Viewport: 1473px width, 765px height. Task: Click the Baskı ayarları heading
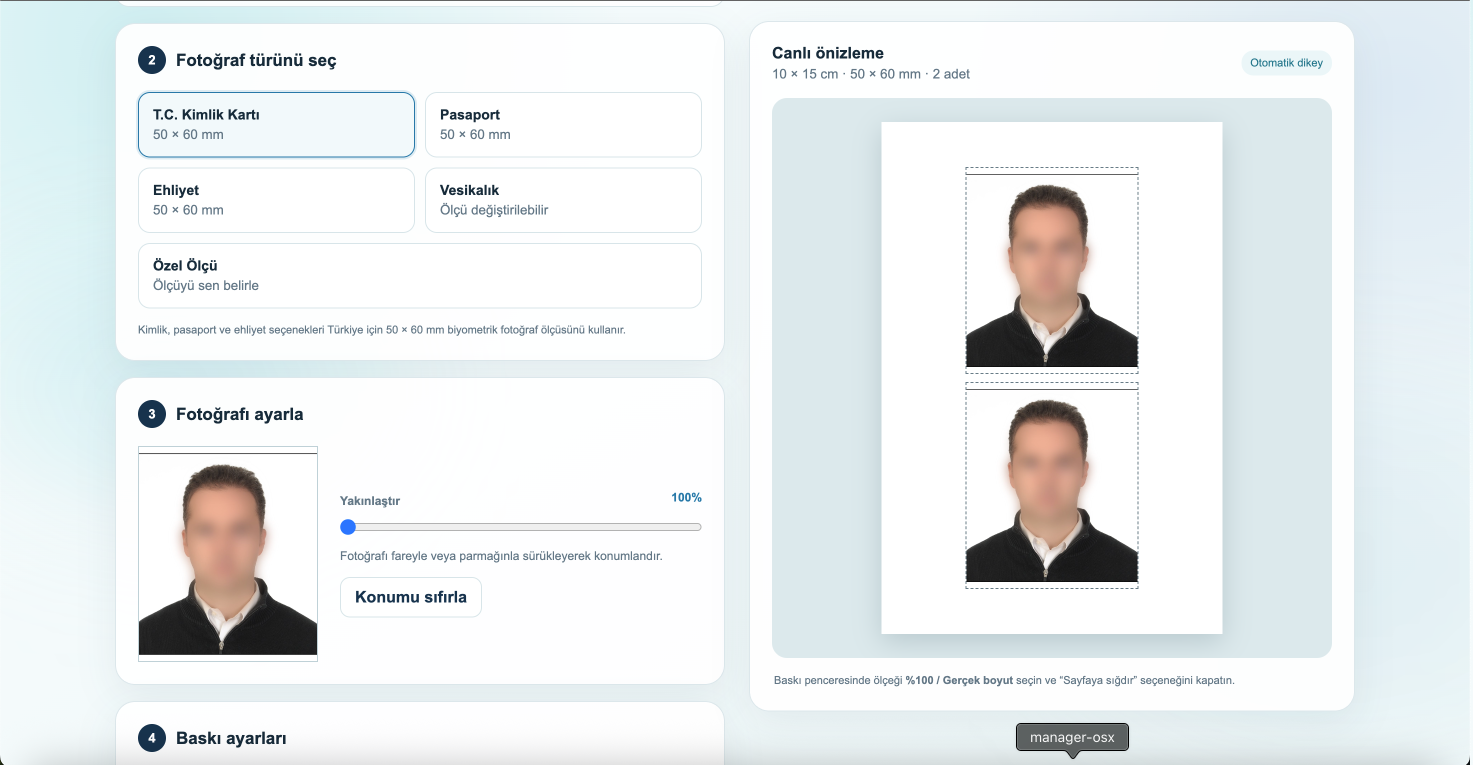[231, 738]
